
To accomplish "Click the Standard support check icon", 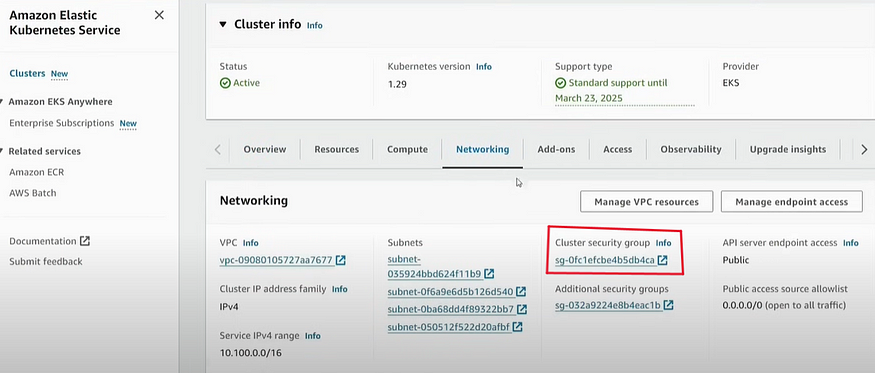I will click(560, 83).
